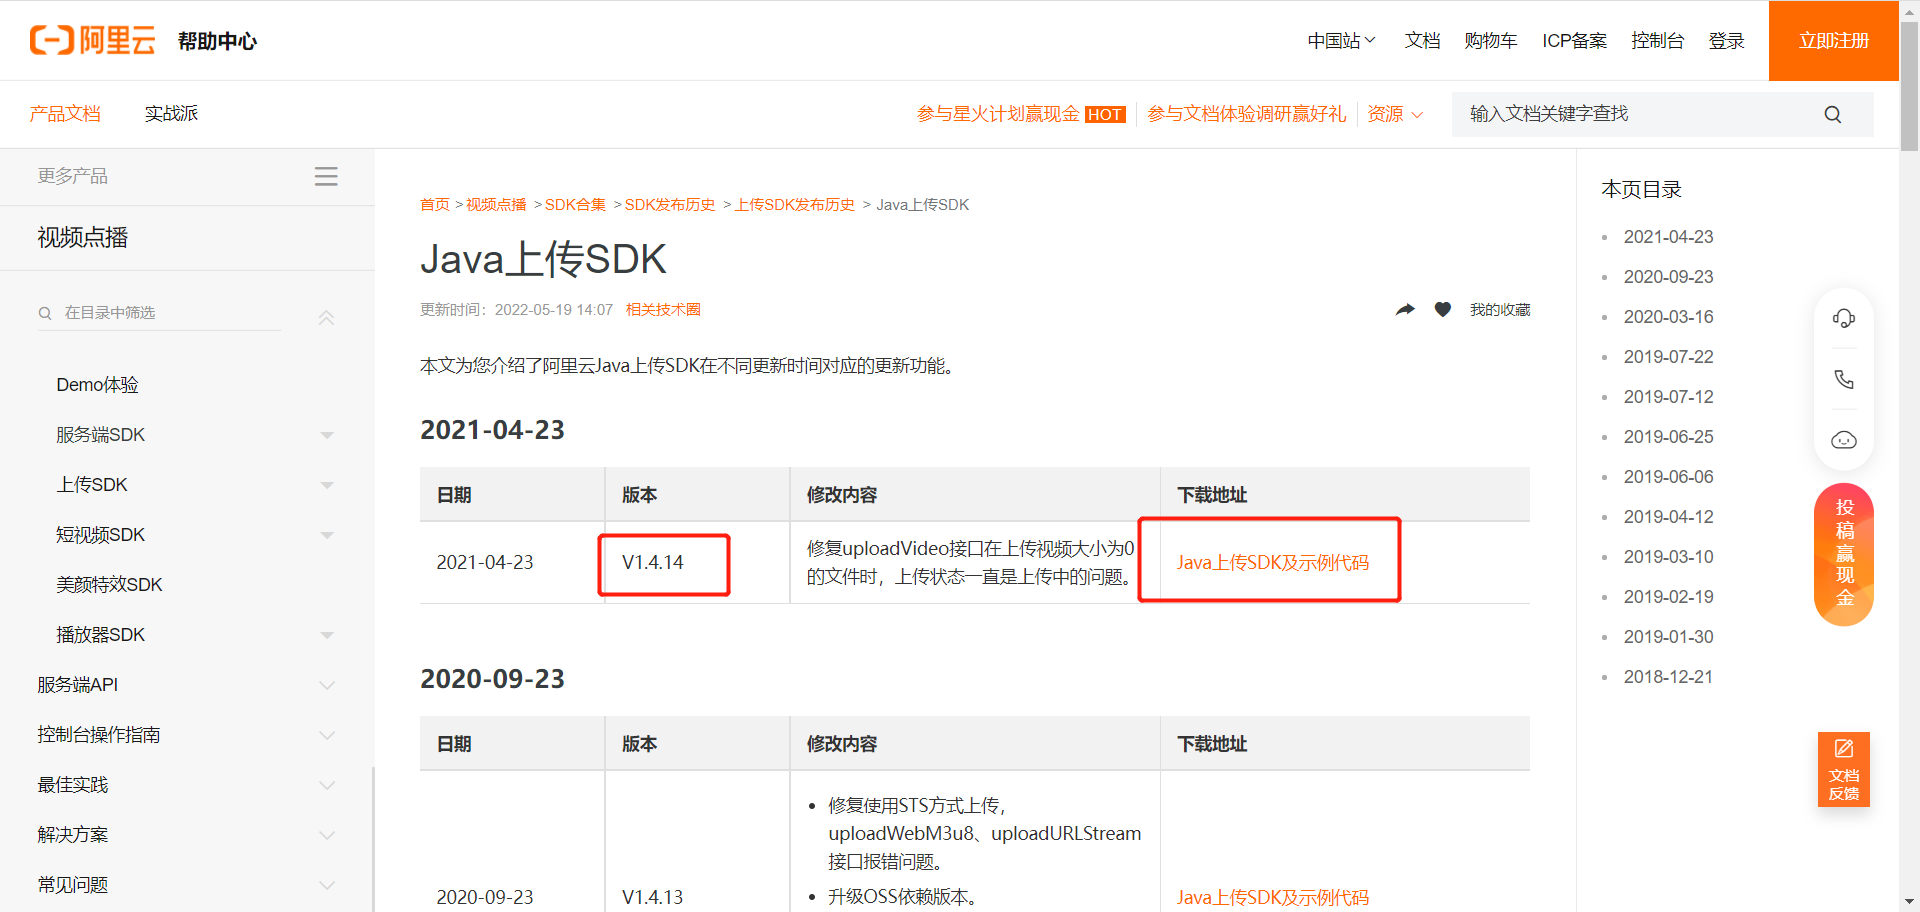Click the 首页 breadcrumb
The width and height of the screenshot is (1920, 912).
click(x=435, y=205)
